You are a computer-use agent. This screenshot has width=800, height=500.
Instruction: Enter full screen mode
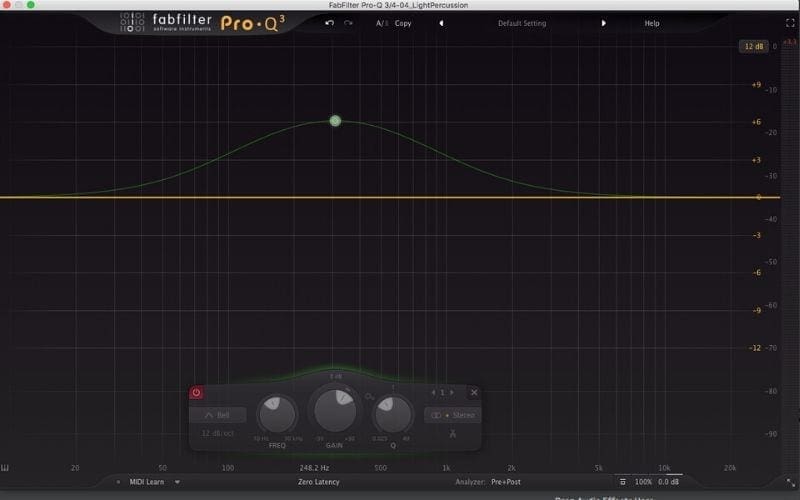tap(790, 23)
